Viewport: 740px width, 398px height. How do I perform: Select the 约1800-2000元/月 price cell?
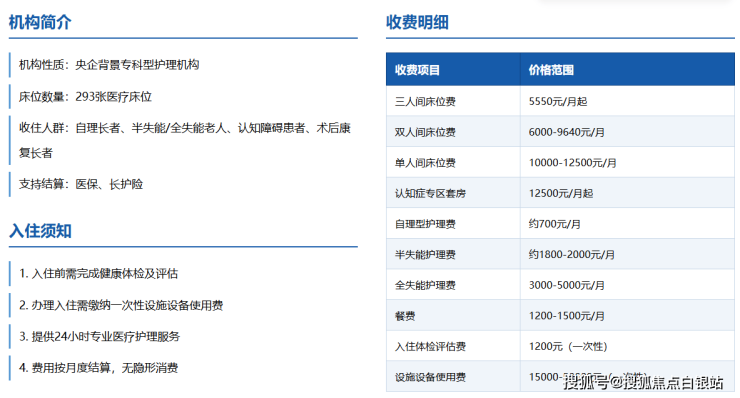pyautogui.click(x=627, y=254)
